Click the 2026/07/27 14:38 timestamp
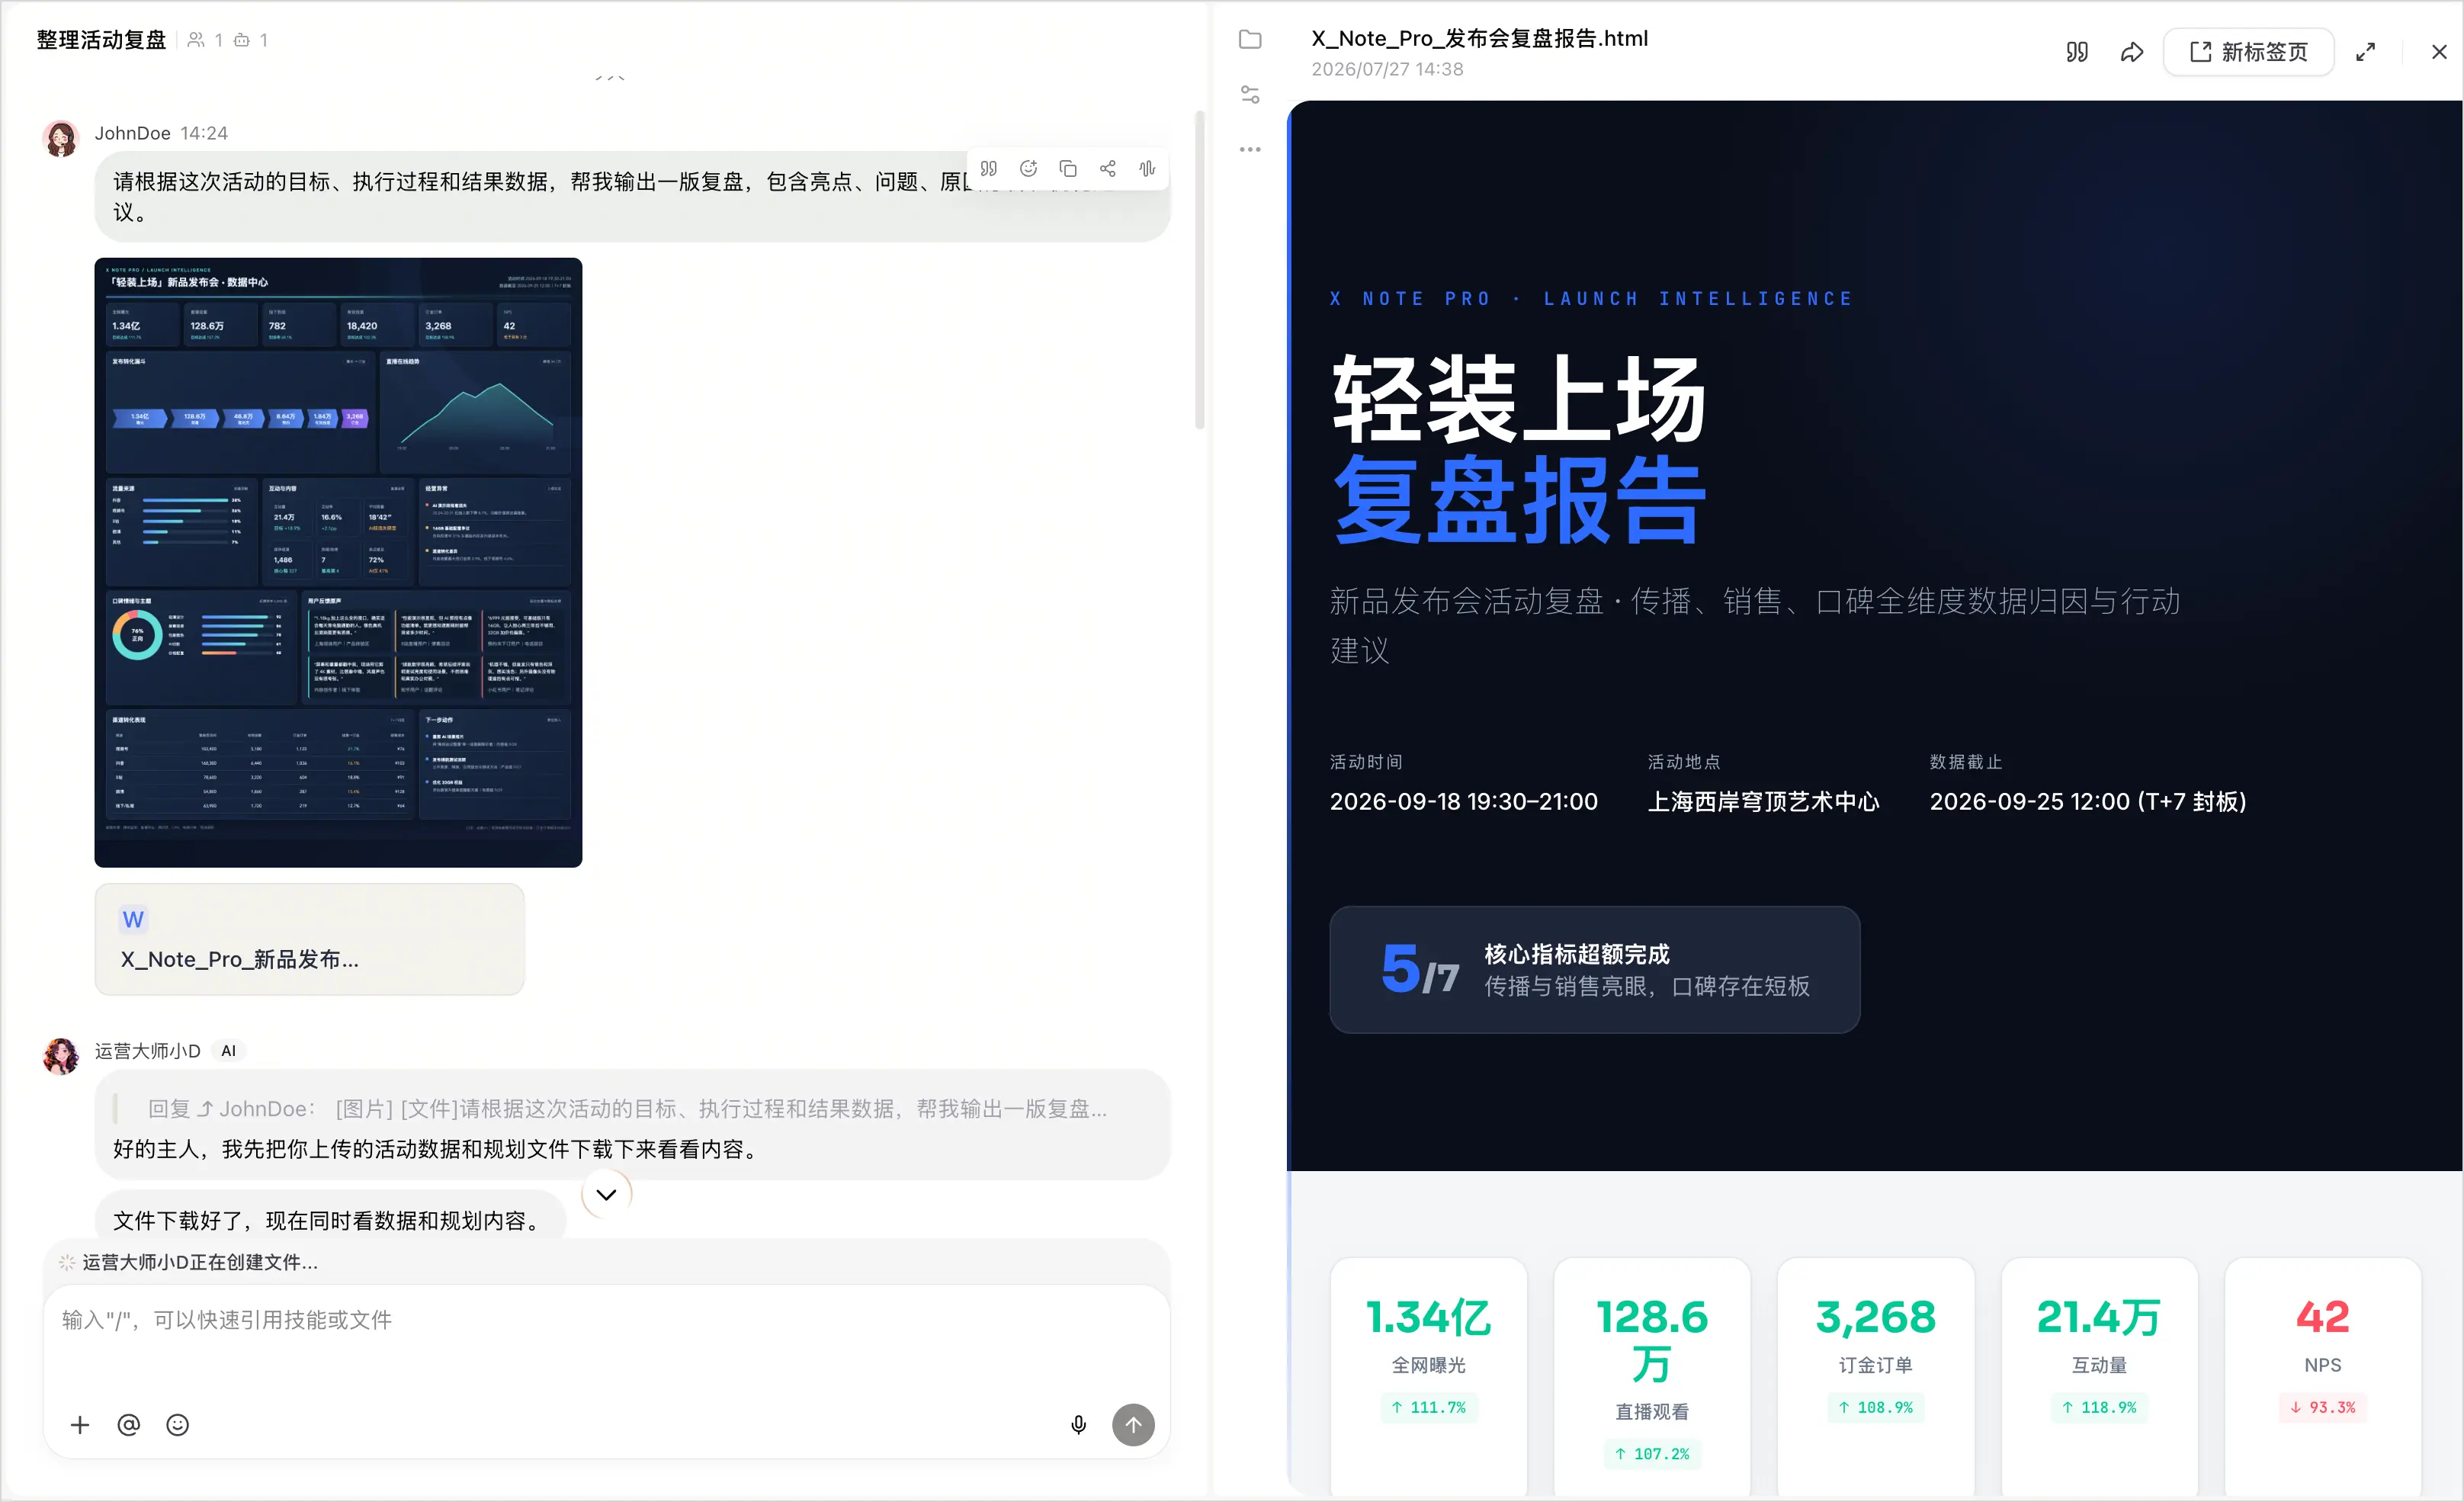Viewport: 2464px width, 1502px height. click(x=1387, y=69)
